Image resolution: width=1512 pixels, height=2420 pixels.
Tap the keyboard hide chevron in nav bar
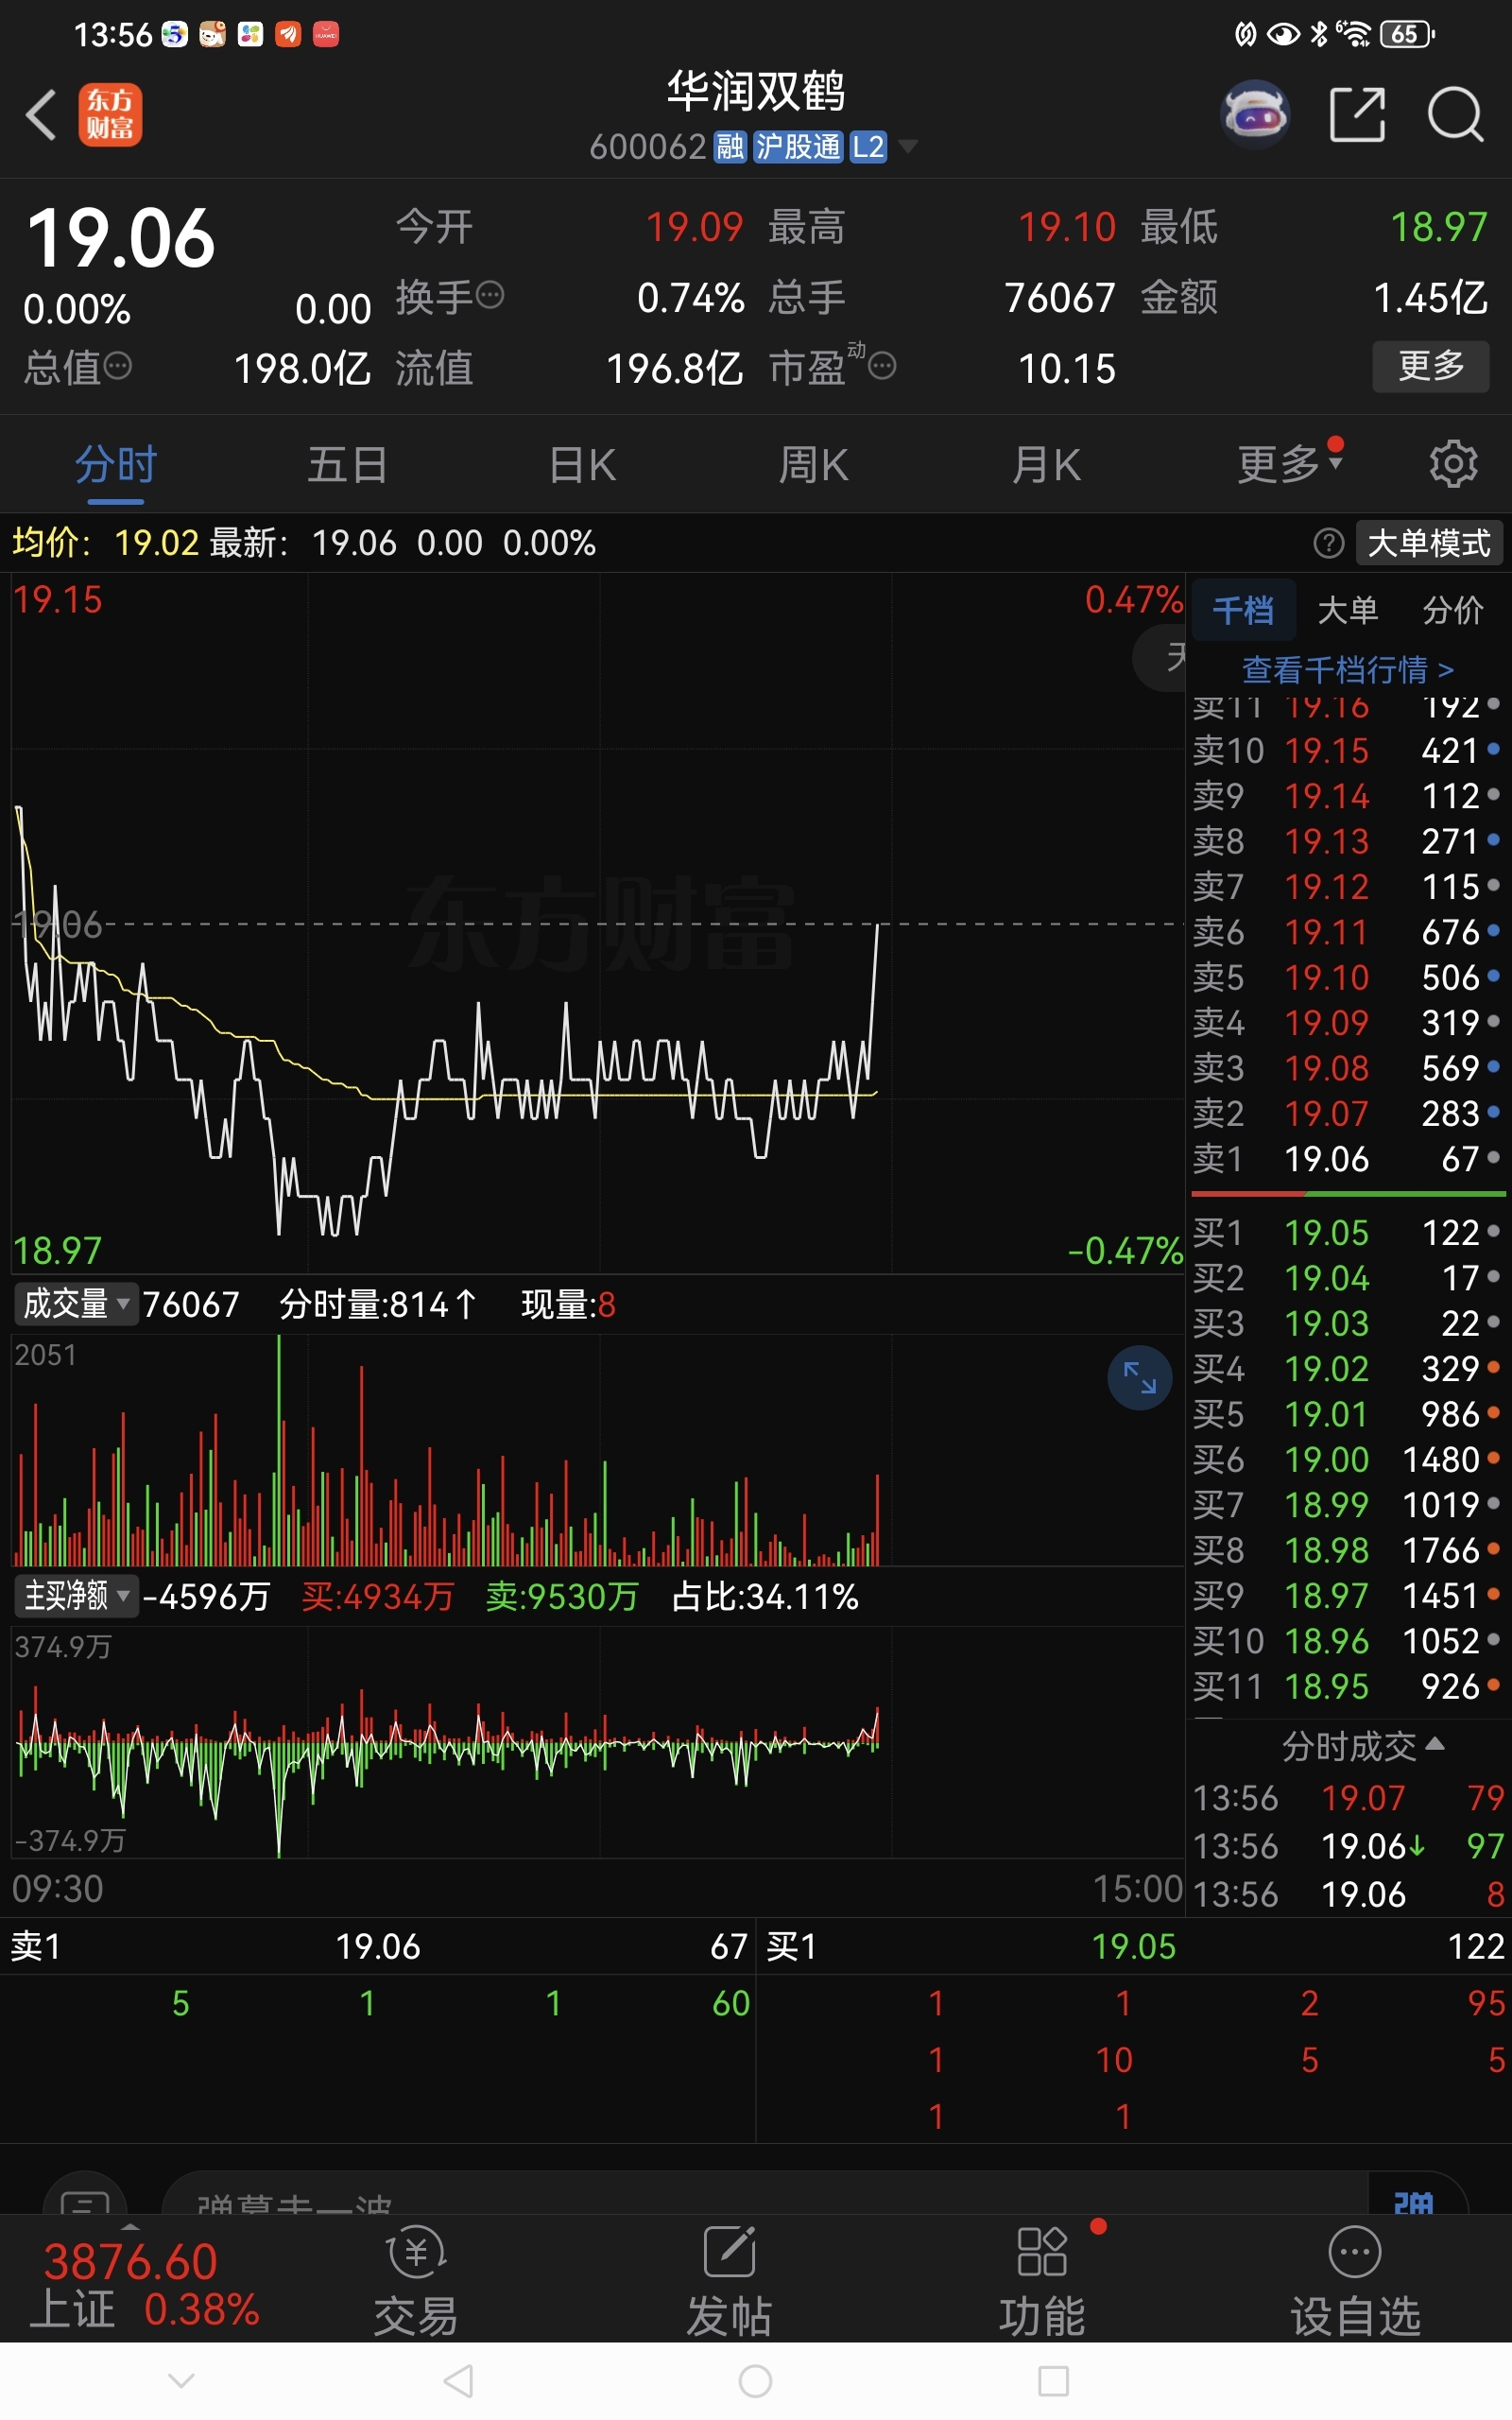pyautogui.click(x=181, y=2381)
